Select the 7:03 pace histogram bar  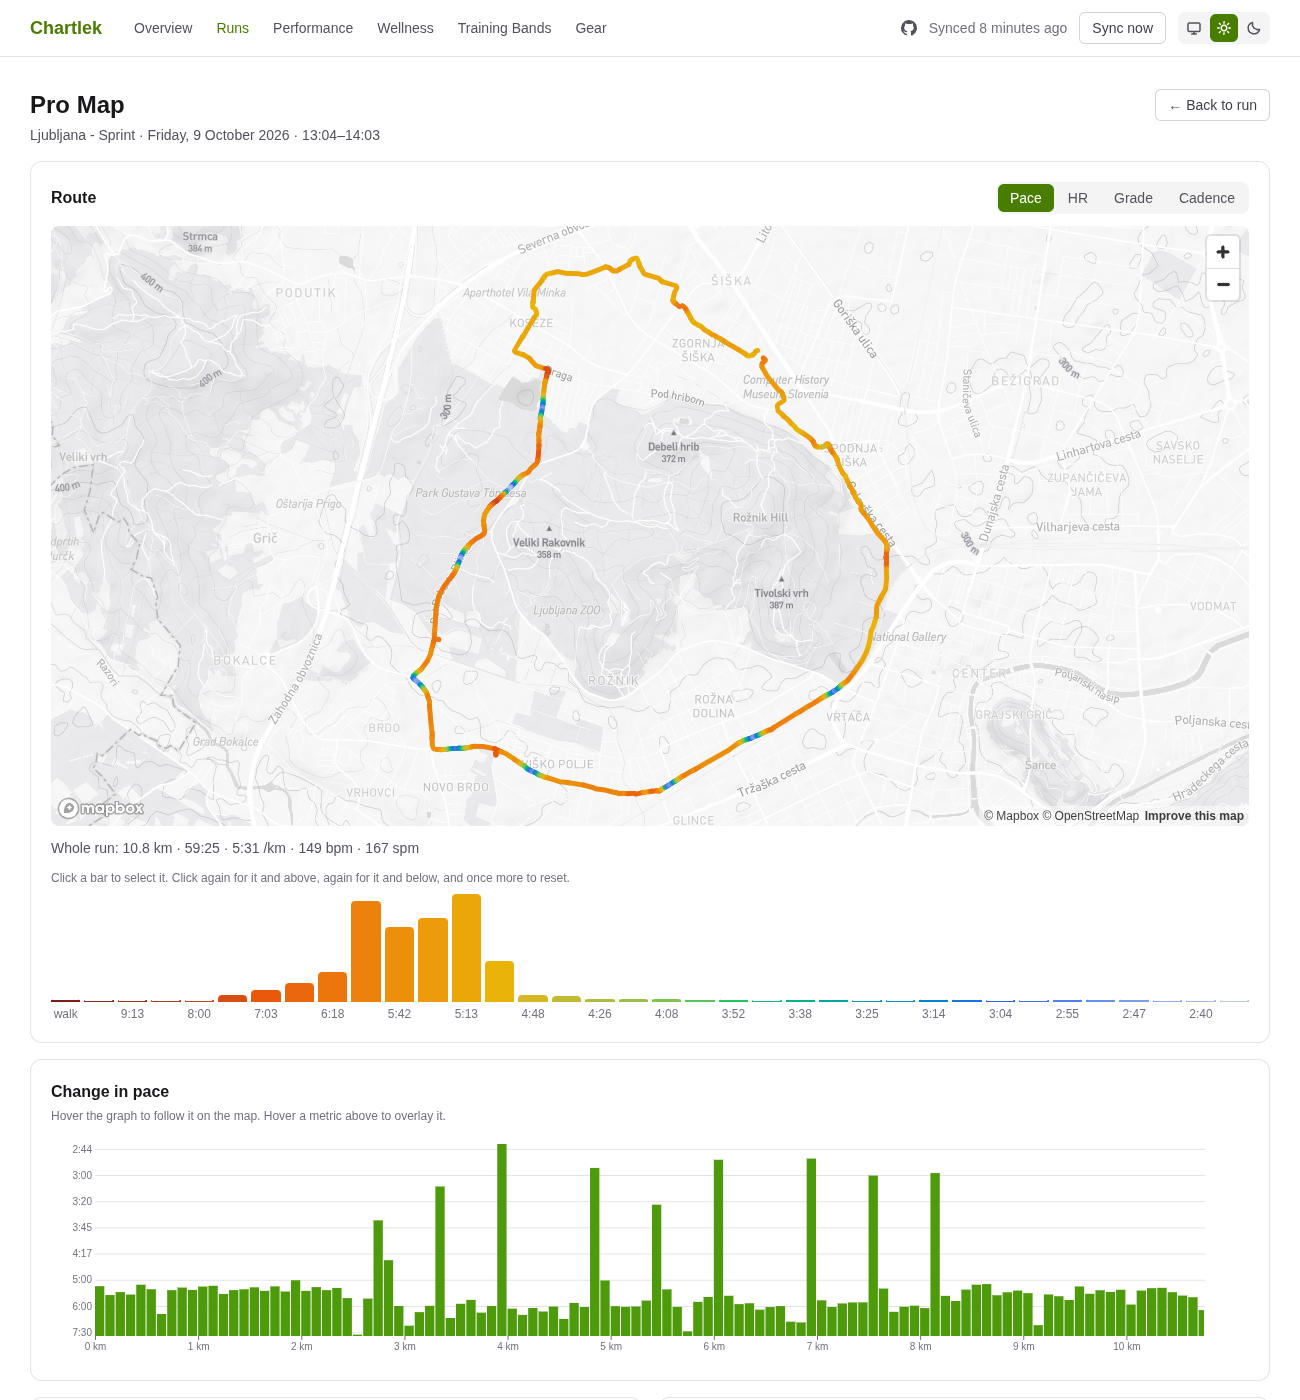[x=266, y=996]
